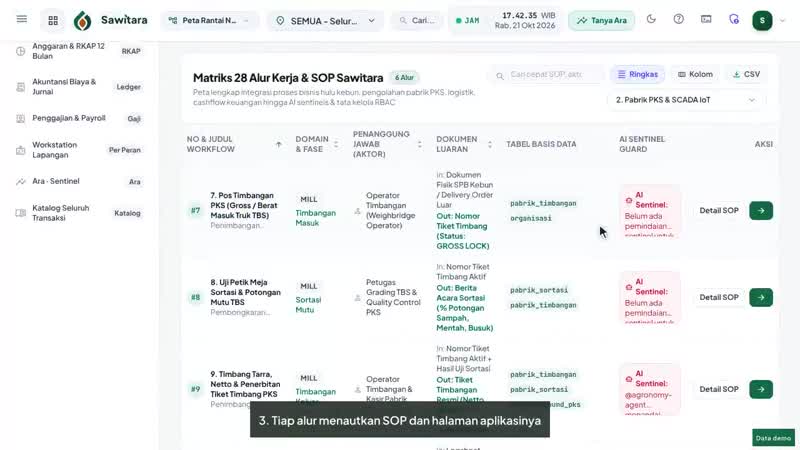Open Workstation Lapangan menu
The image size is (800, 450).
click(x=79, y=150)
